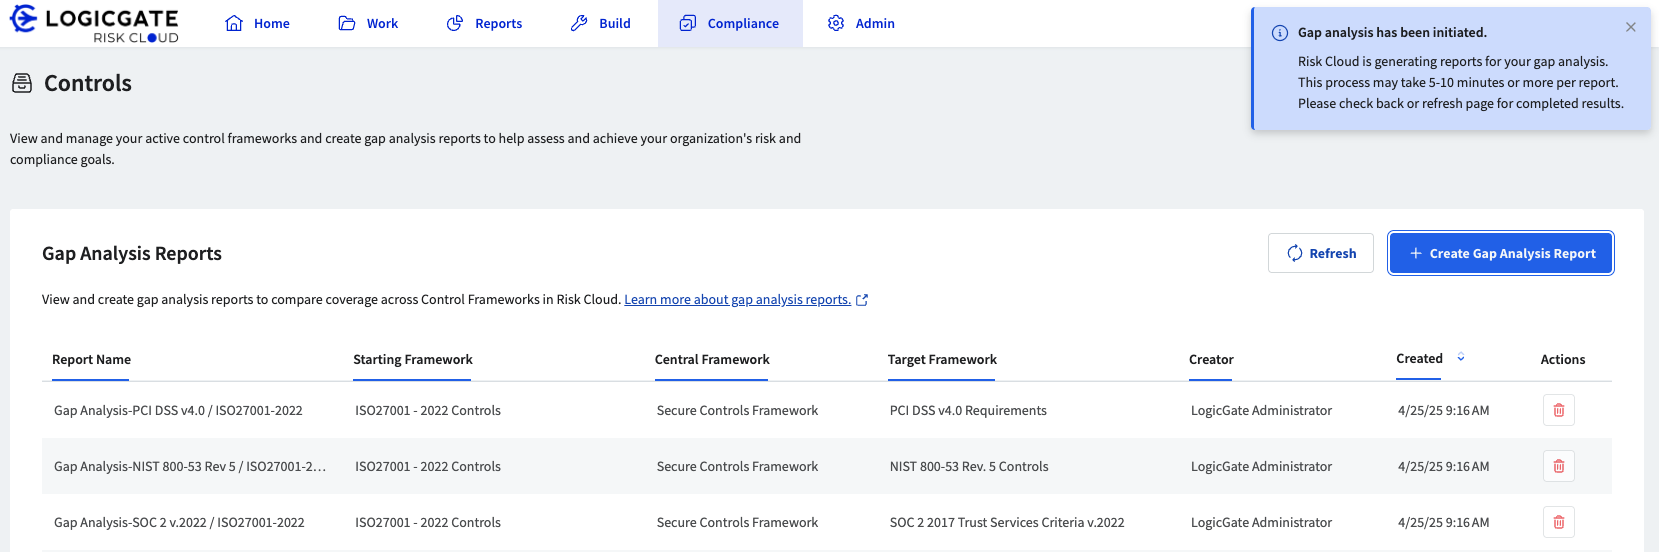Viewport: 1659px width, 552px height.
Task: Click the Controls page icon
Action: click(x=22, y=83)
